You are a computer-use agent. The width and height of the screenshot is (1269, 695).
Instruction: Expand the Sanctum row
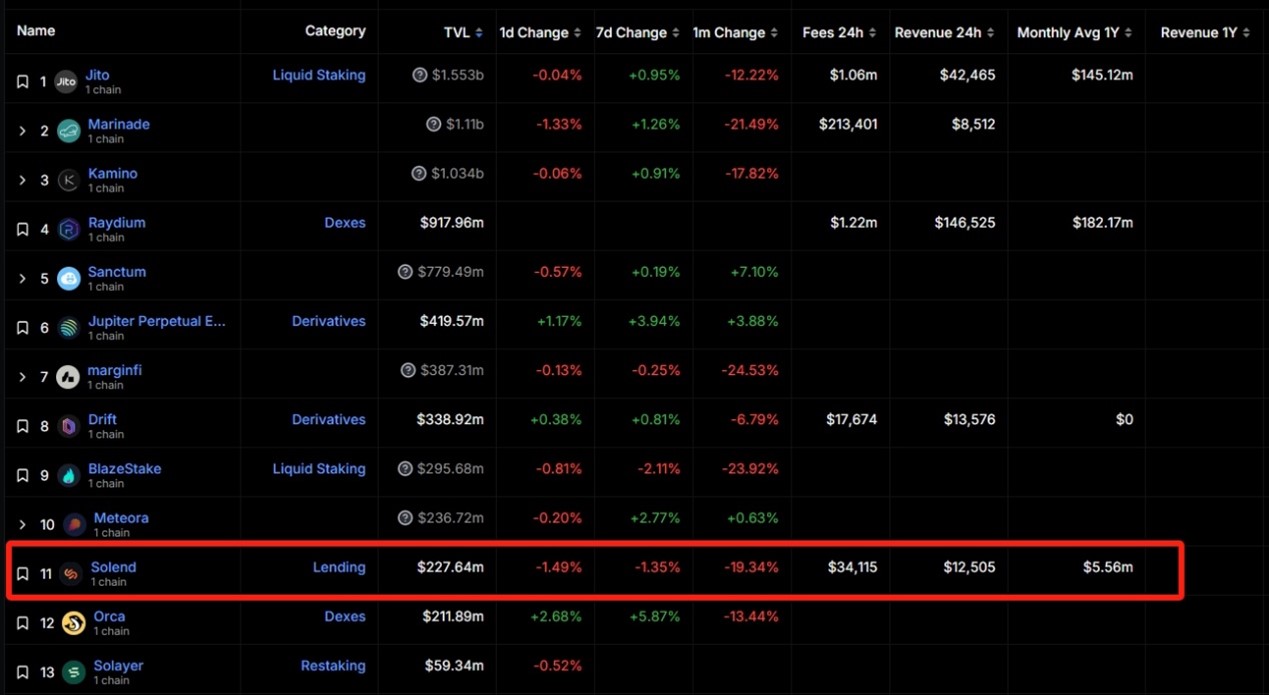22,279
